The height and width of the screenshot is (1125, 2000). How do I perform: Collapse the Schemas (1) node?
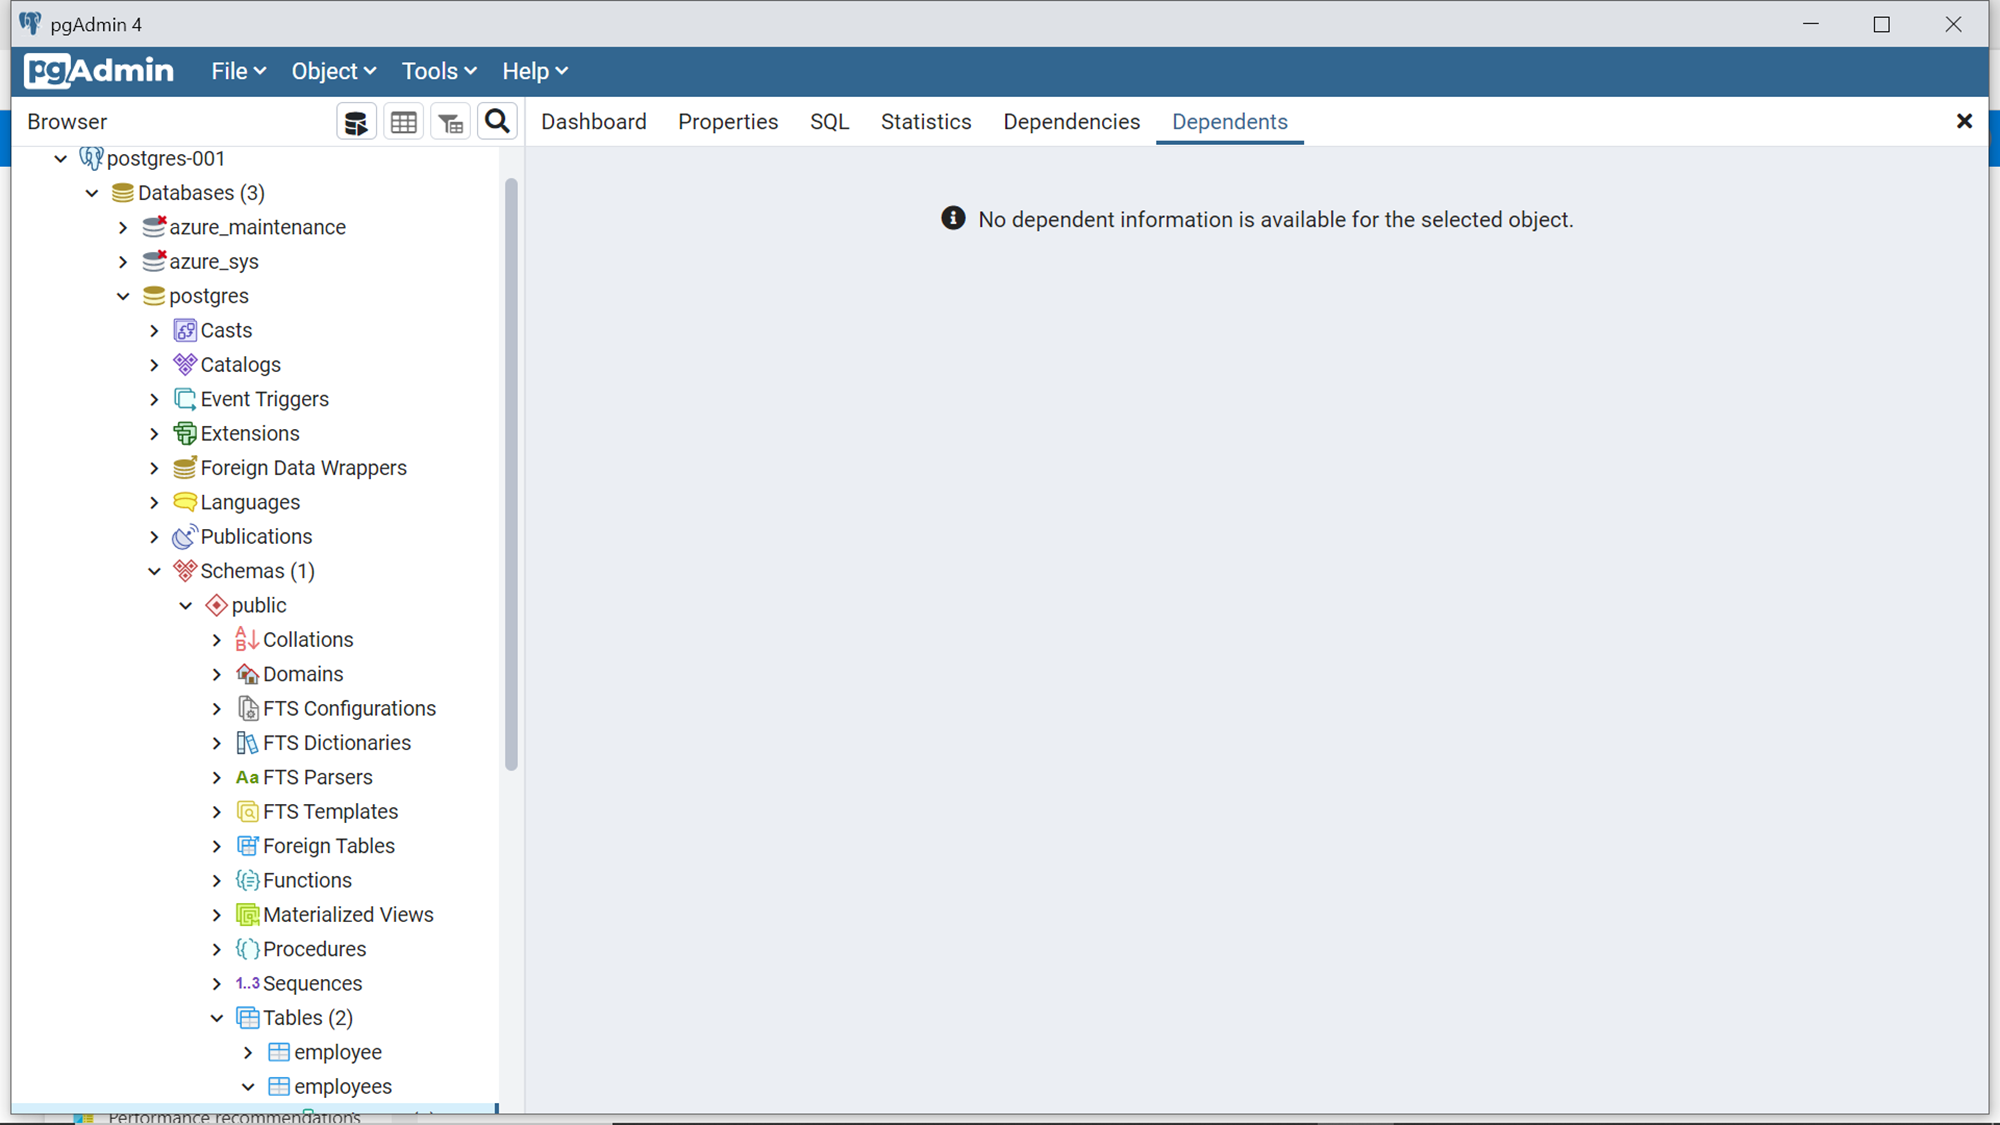tap(154, 571)
